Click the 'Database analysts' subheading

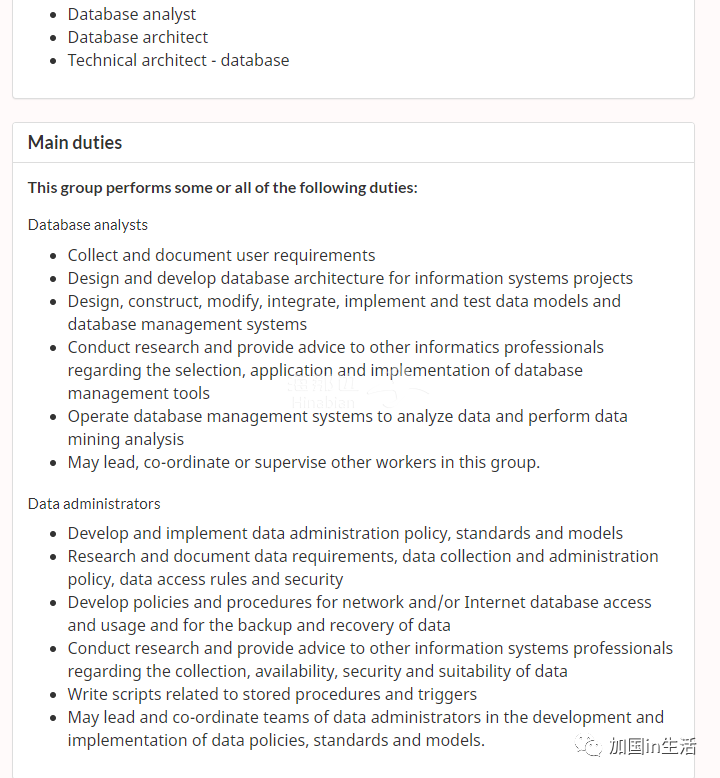tap(88, 225)
